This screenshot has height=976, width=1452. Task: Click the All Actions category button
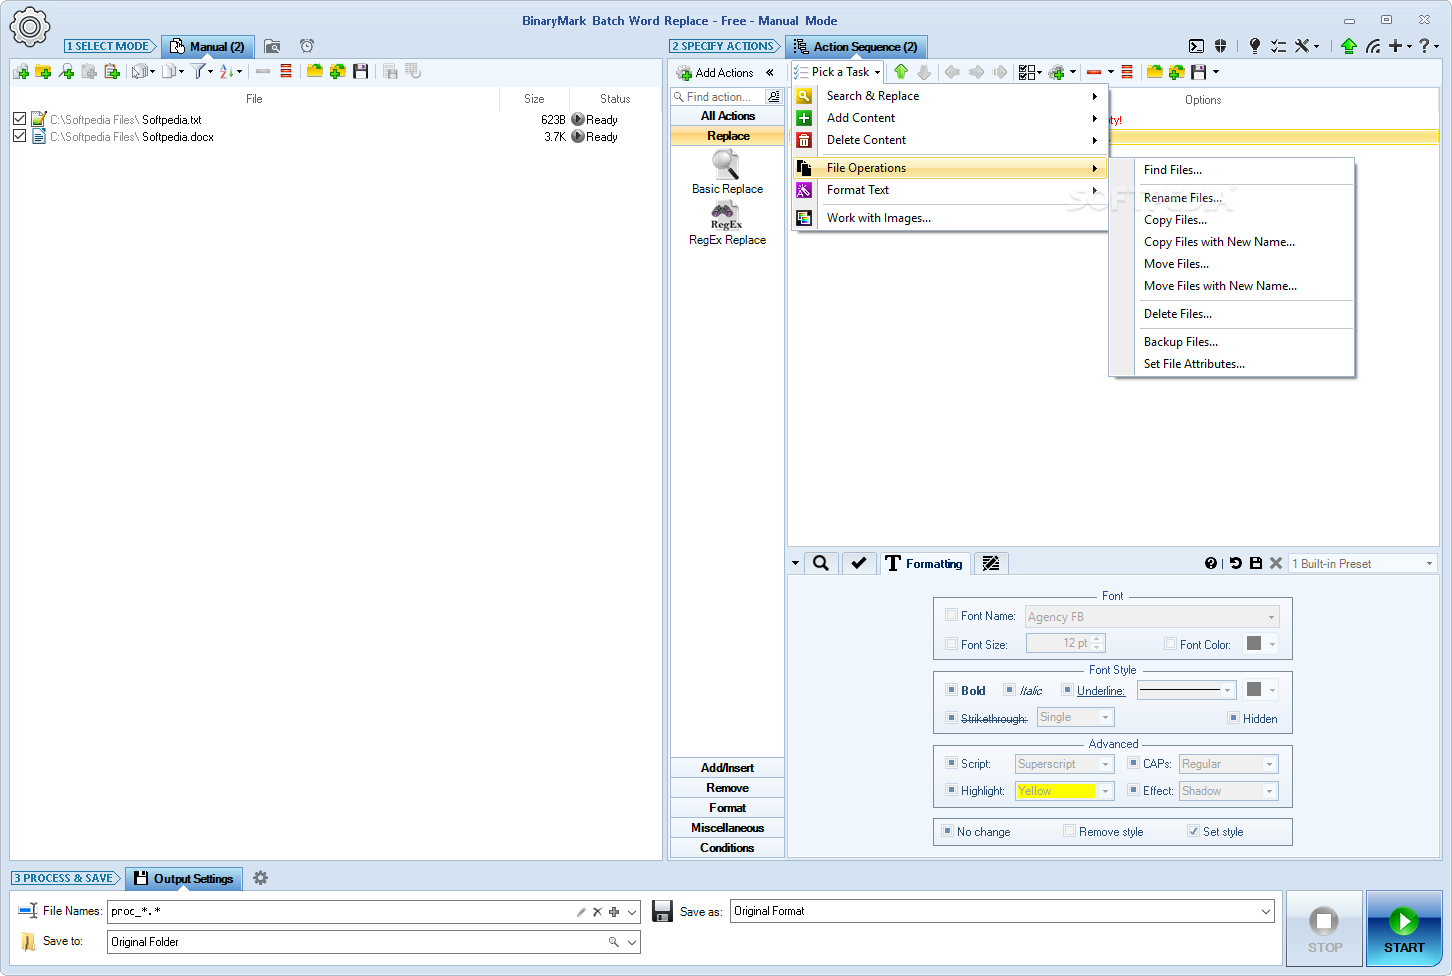(727, 116)
